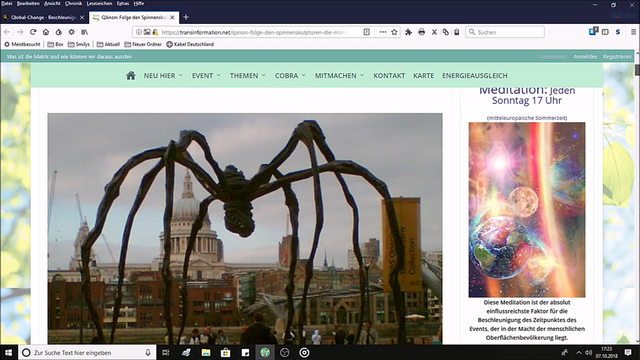Bookmark this page with the star
Image resolution: width=640 pixels, height=360 pixels.
(394, 32)
